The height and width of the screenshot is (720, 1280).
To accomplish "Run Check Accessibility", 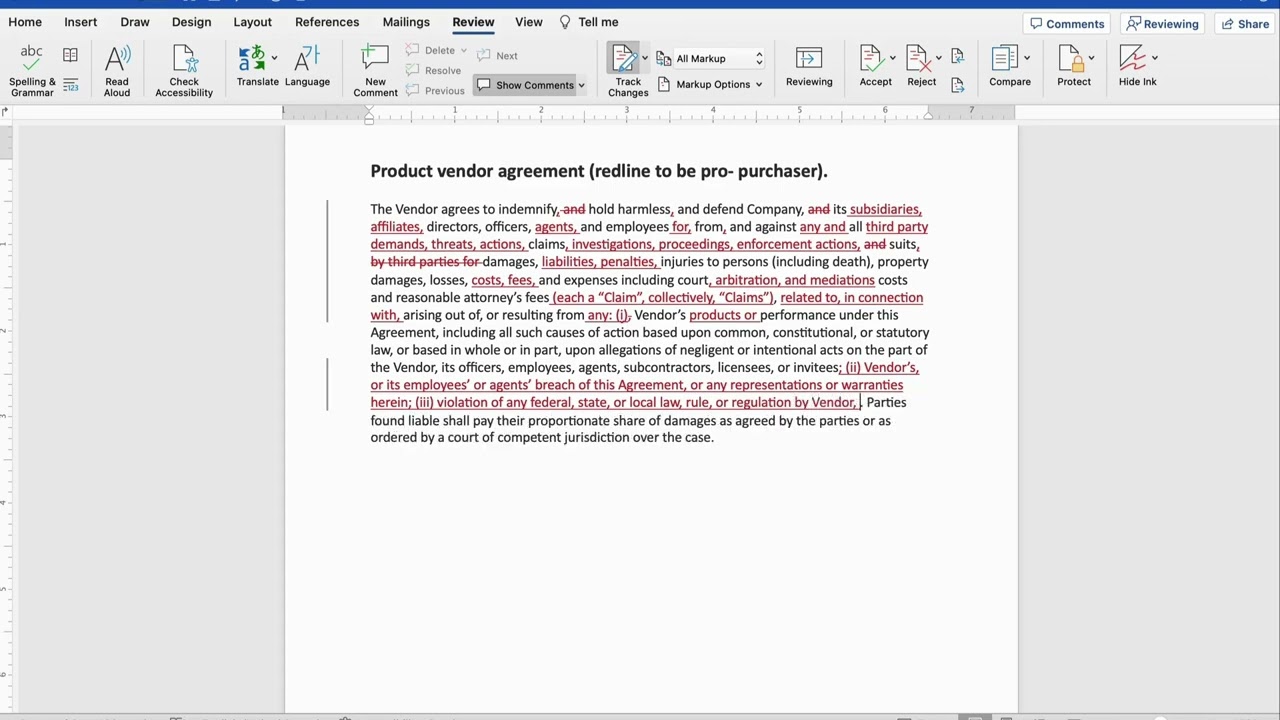I will [x=184, y=70].
